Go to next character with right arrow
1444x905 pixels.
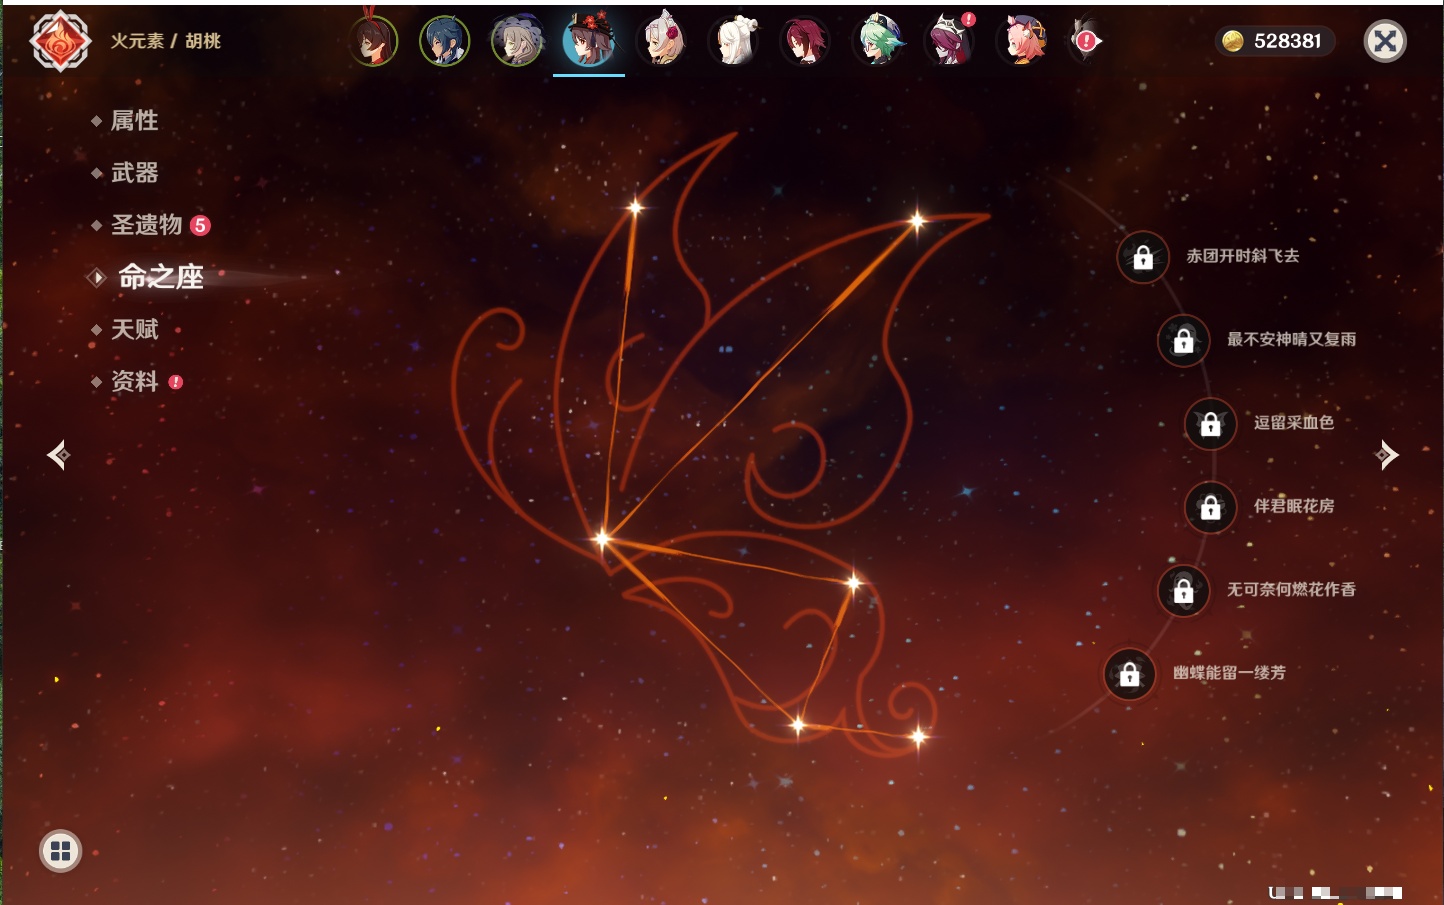[1386, 455]
